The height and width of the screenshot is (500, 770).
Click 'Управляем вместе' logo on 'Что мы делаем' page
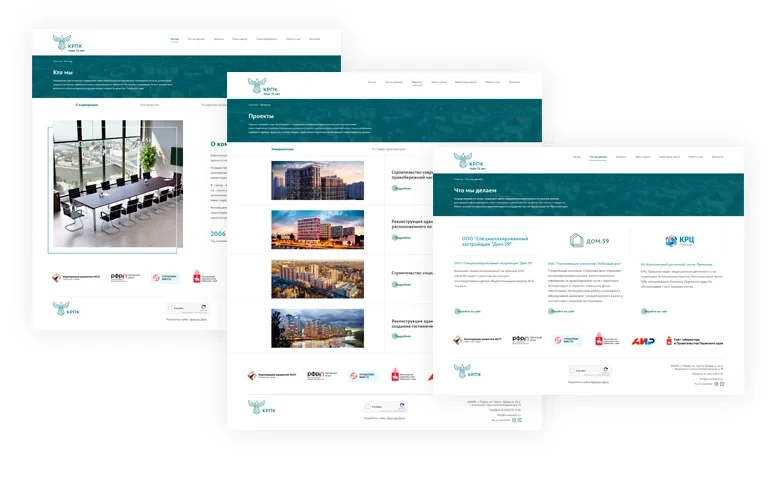(567, 340)
